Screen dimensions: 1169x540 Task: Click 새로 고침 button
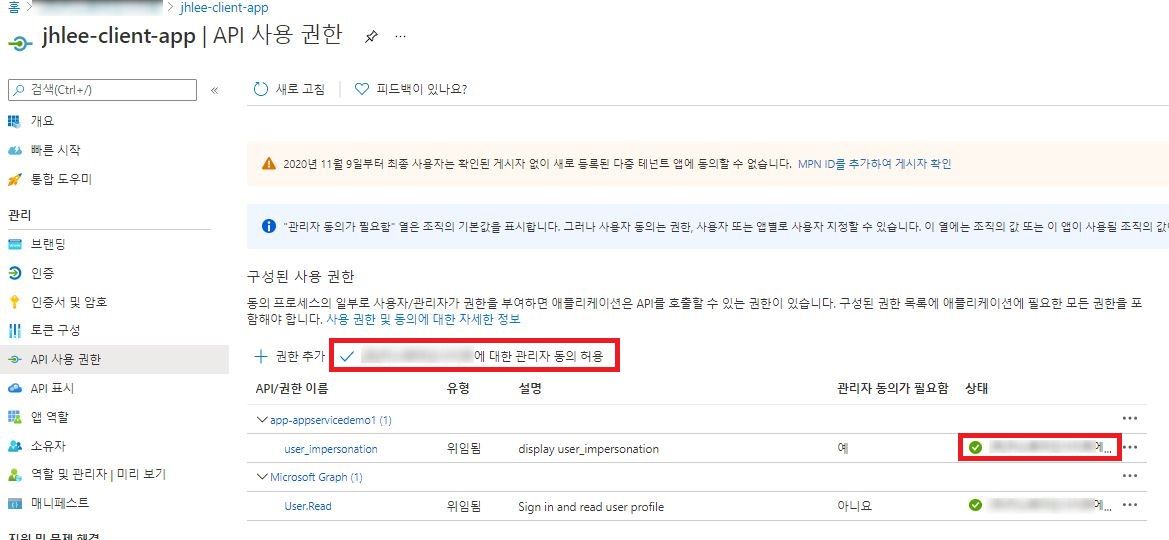tap(289, 90)
